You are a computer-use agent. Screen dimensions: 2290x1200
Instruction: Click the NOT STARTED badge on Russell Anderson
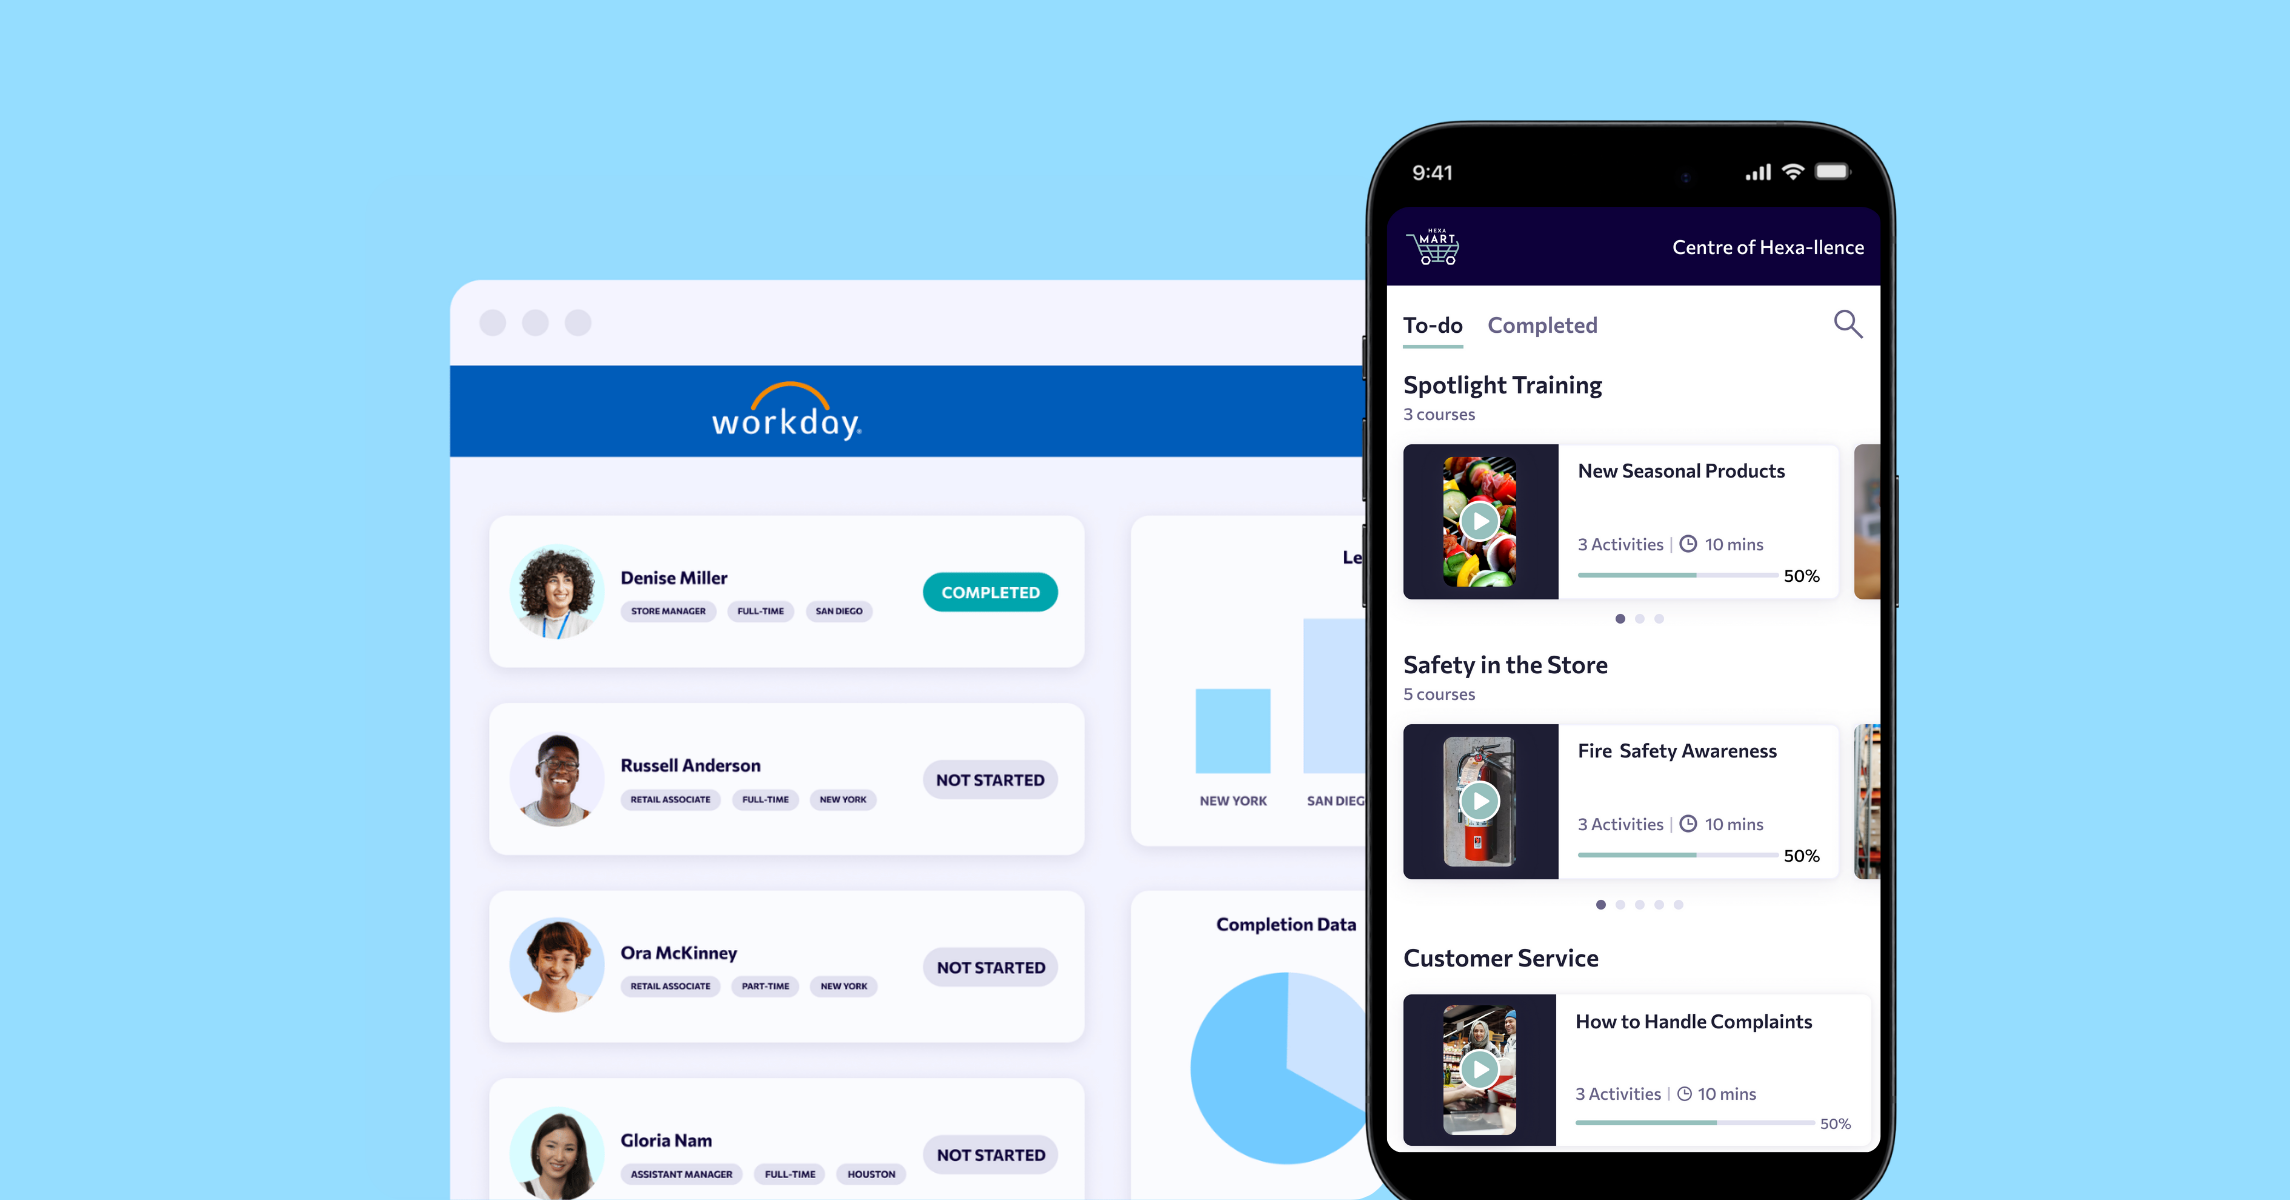click(986, 779)
